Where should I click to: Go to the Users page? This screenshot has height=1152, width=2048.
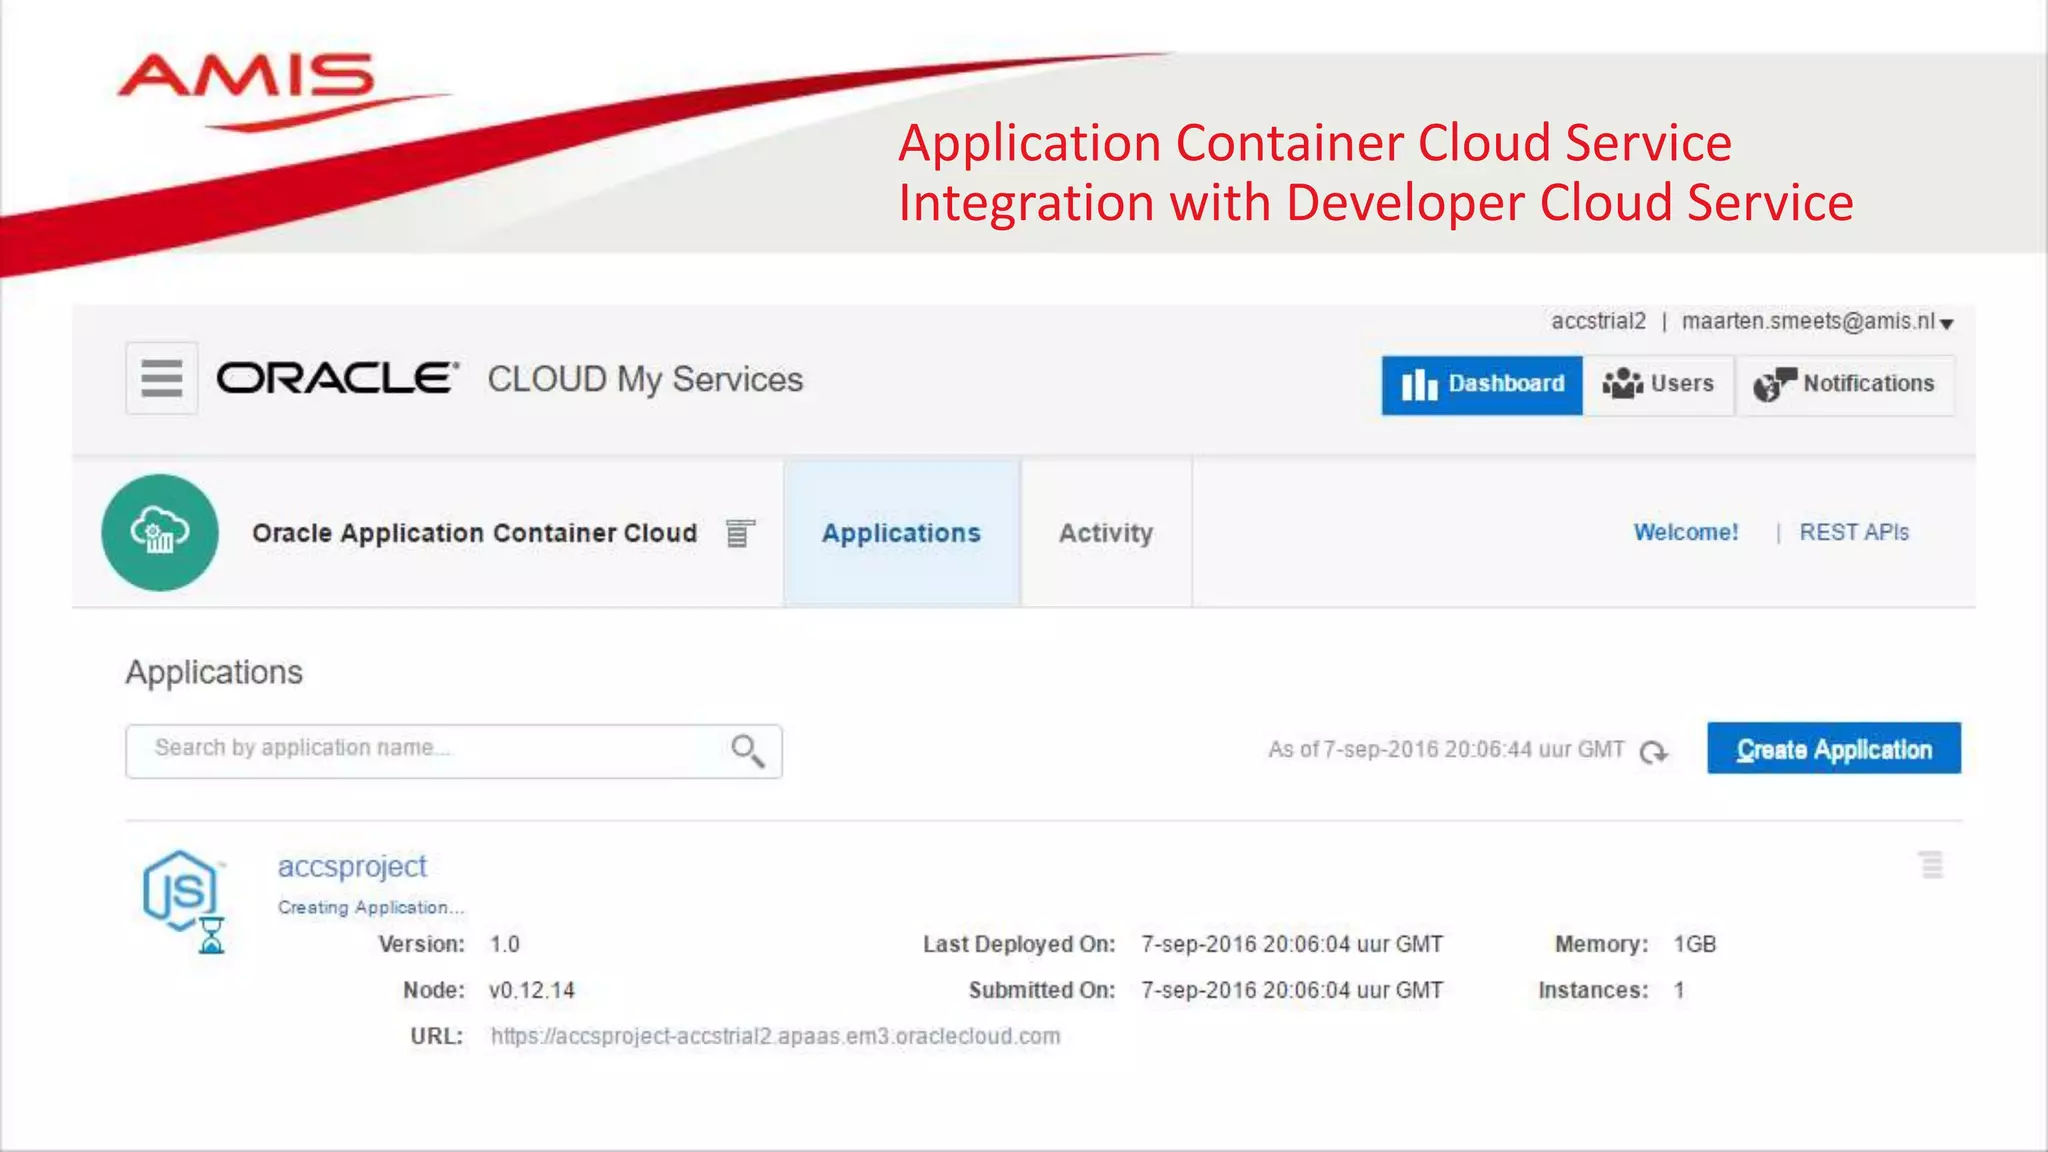[1658, 385]
